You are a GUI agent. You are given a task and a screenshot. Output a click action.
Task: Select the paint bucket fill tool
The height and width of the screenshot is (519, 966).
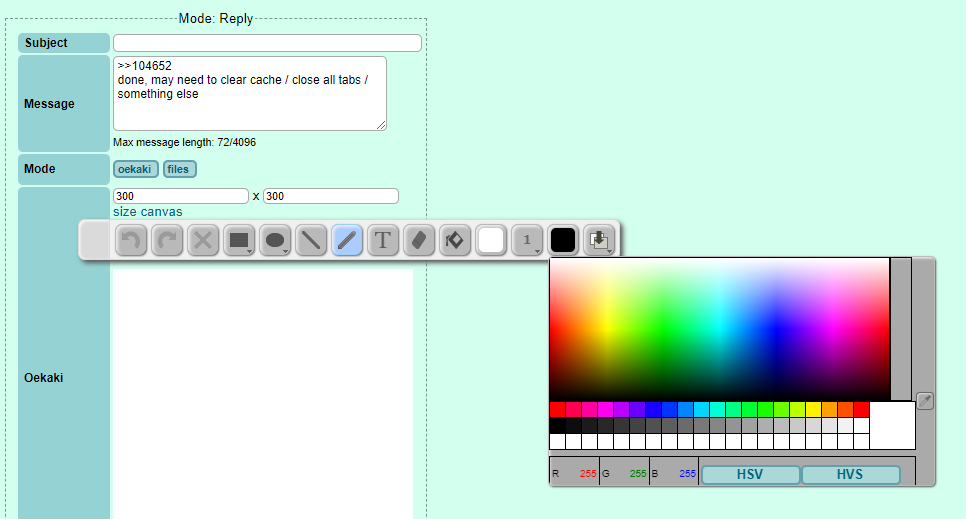click(x=455, y=240)
